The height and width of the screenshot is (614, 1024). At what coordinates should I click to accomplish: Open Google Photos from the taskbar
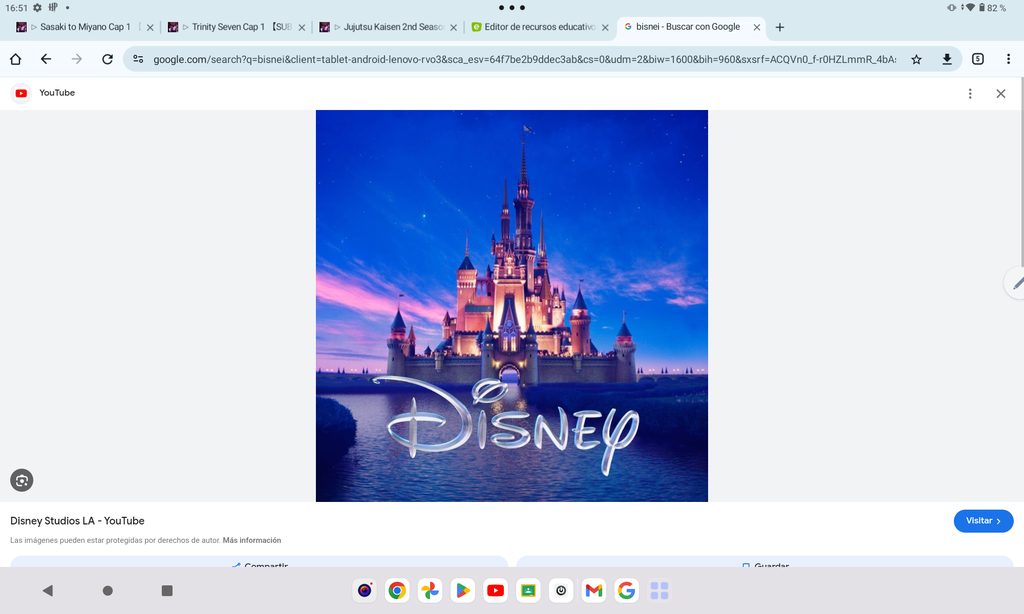click(x=430, y=590)
